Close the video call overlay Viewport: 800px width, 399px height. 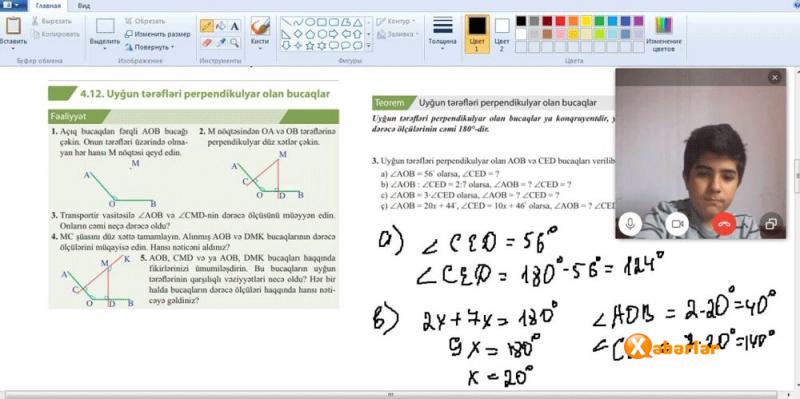[x=775, y=78]
